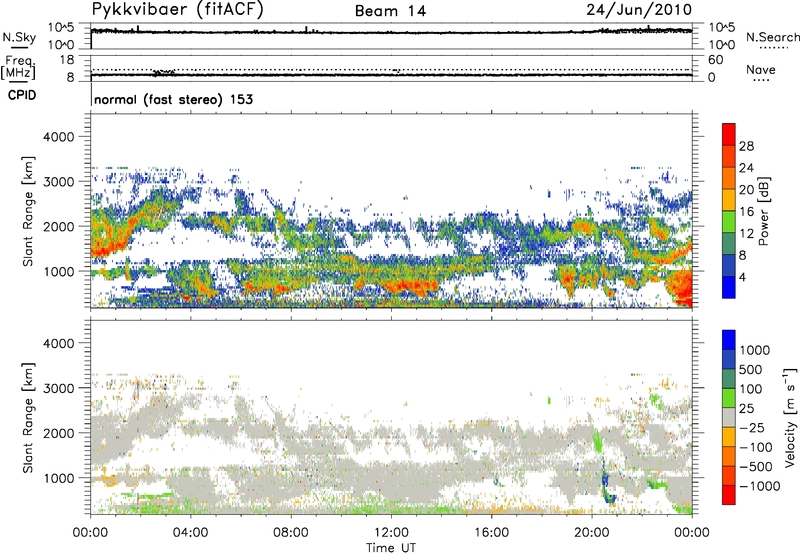Image resolution: width=800 pixels, height=554 pixels.
Task: Click the 'Power [dB]' colorbar label
Action: click(763, 211)
